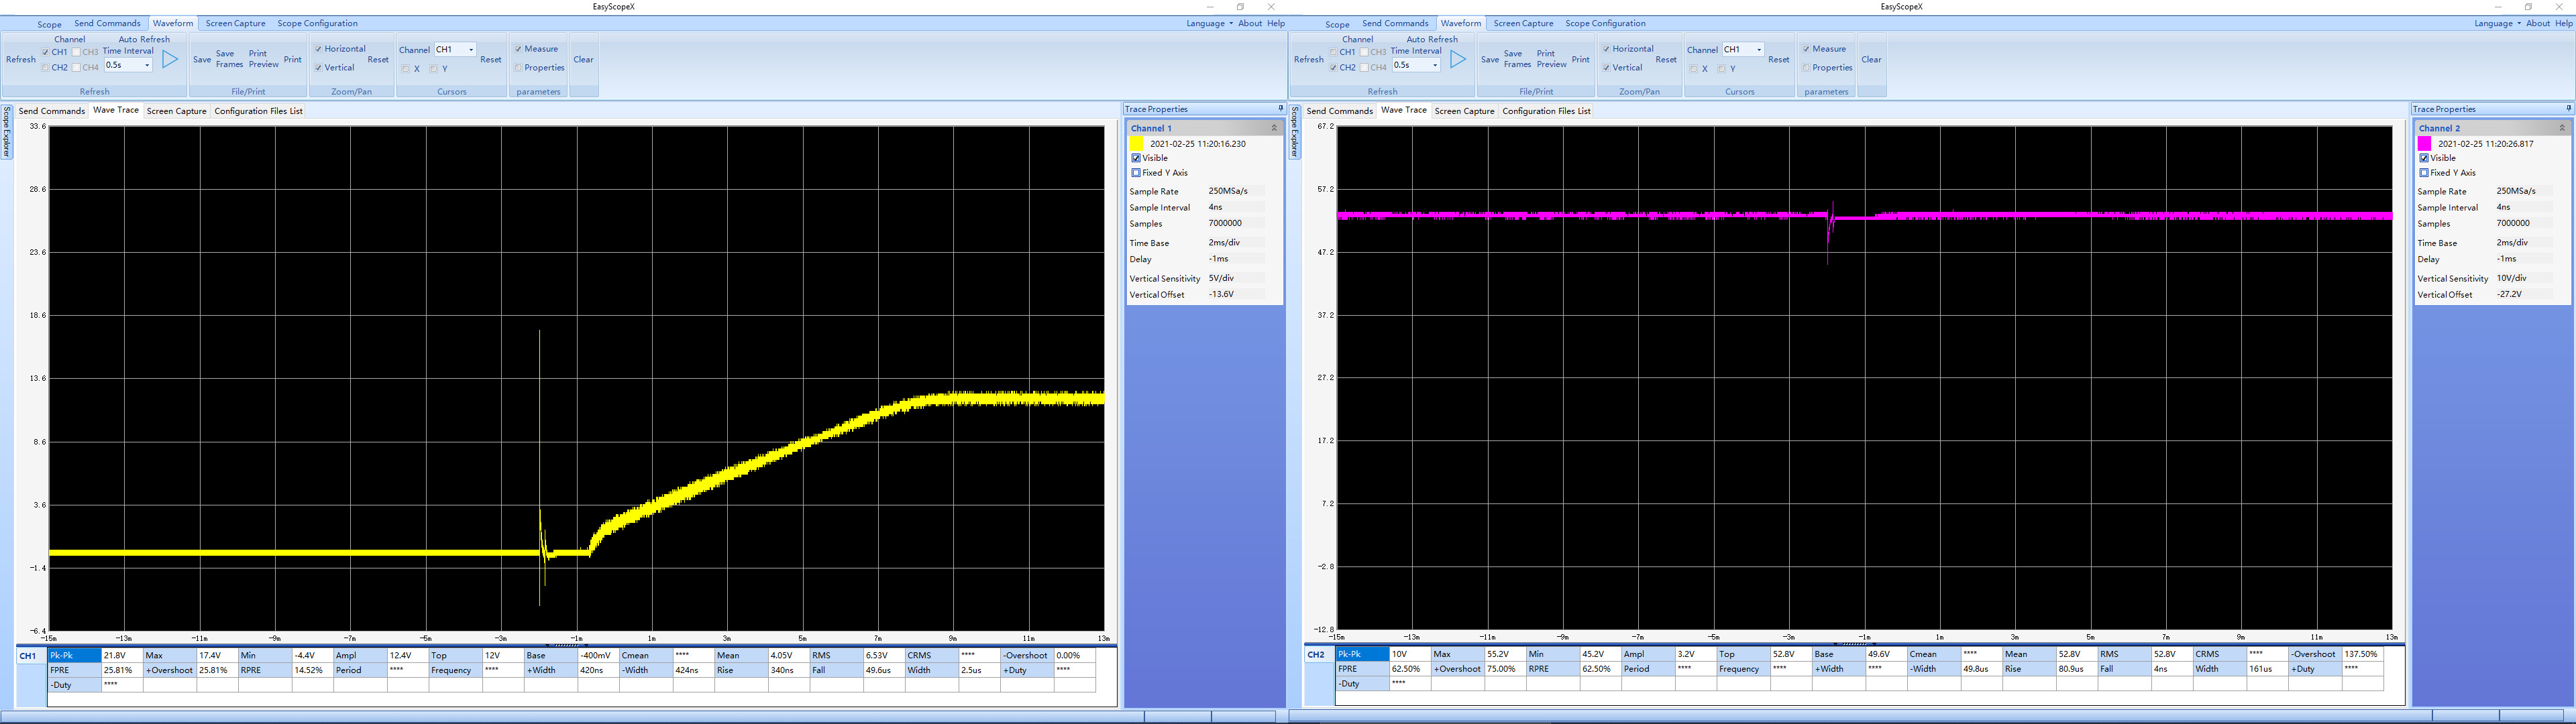Collapse the Channel 1 properties section chevron

[x=1274, y=128]
